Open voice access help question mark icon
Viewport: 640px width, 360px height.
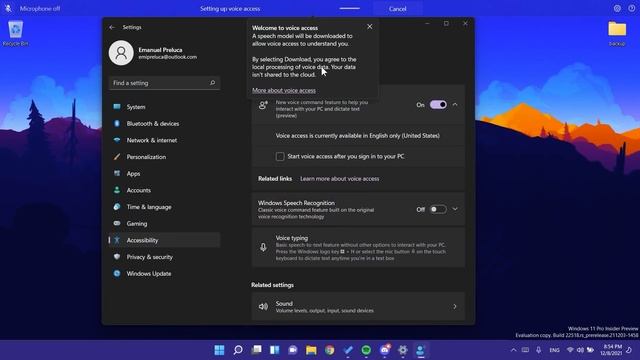click(631, 8)
